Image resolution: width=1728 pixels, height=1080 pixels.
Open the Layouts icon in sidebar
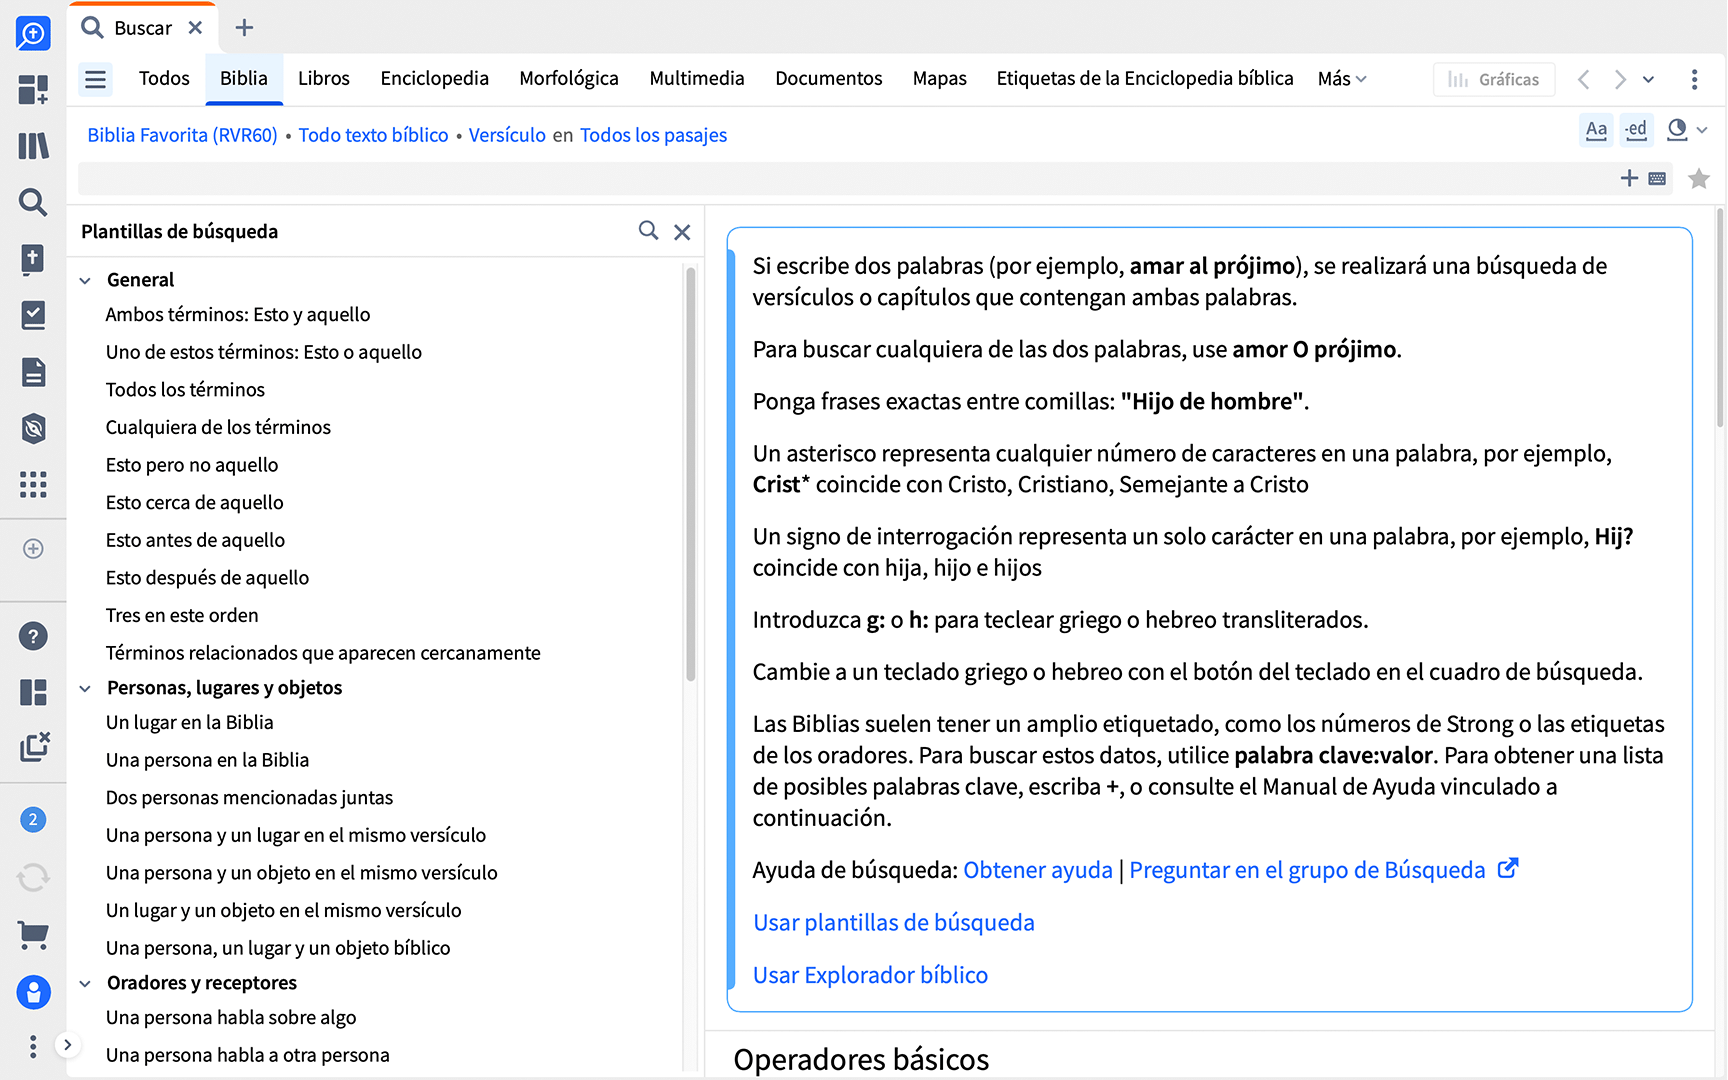pos(33,692)
